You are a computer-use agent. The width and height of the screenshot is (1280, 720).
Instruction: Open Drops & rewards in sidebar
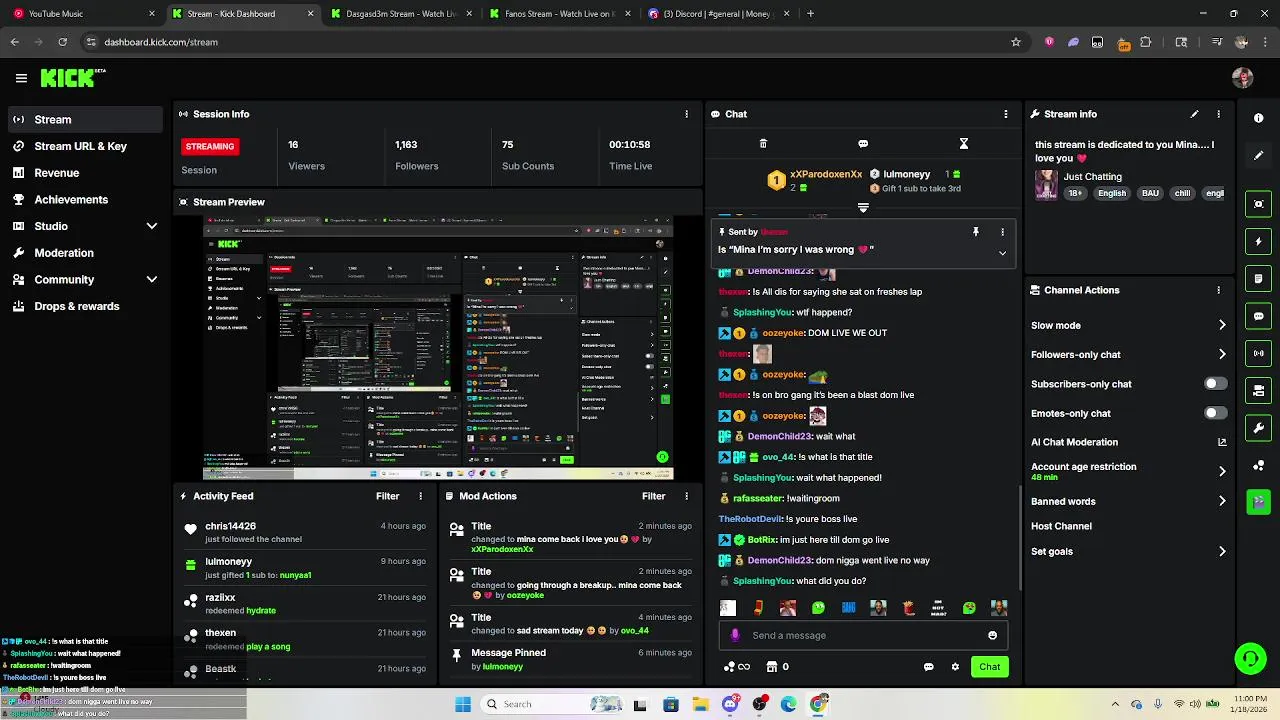pos(77,306)
